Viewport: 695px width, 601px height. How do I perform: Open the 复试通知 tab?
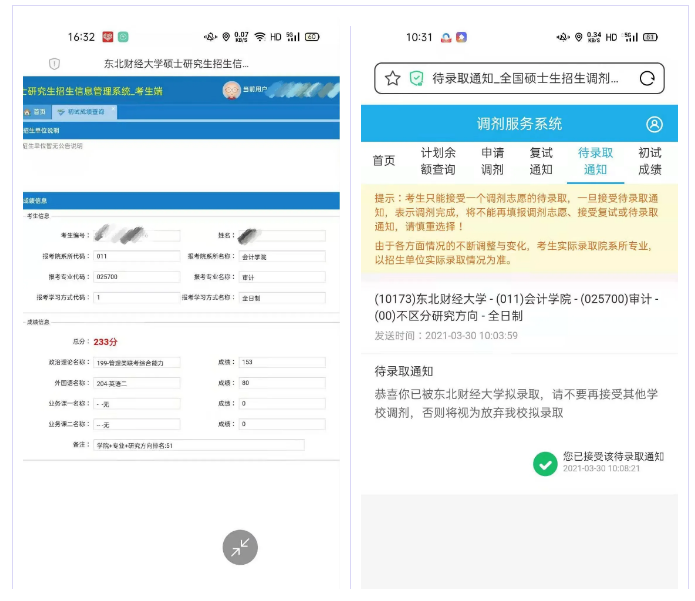pos(541,161)
